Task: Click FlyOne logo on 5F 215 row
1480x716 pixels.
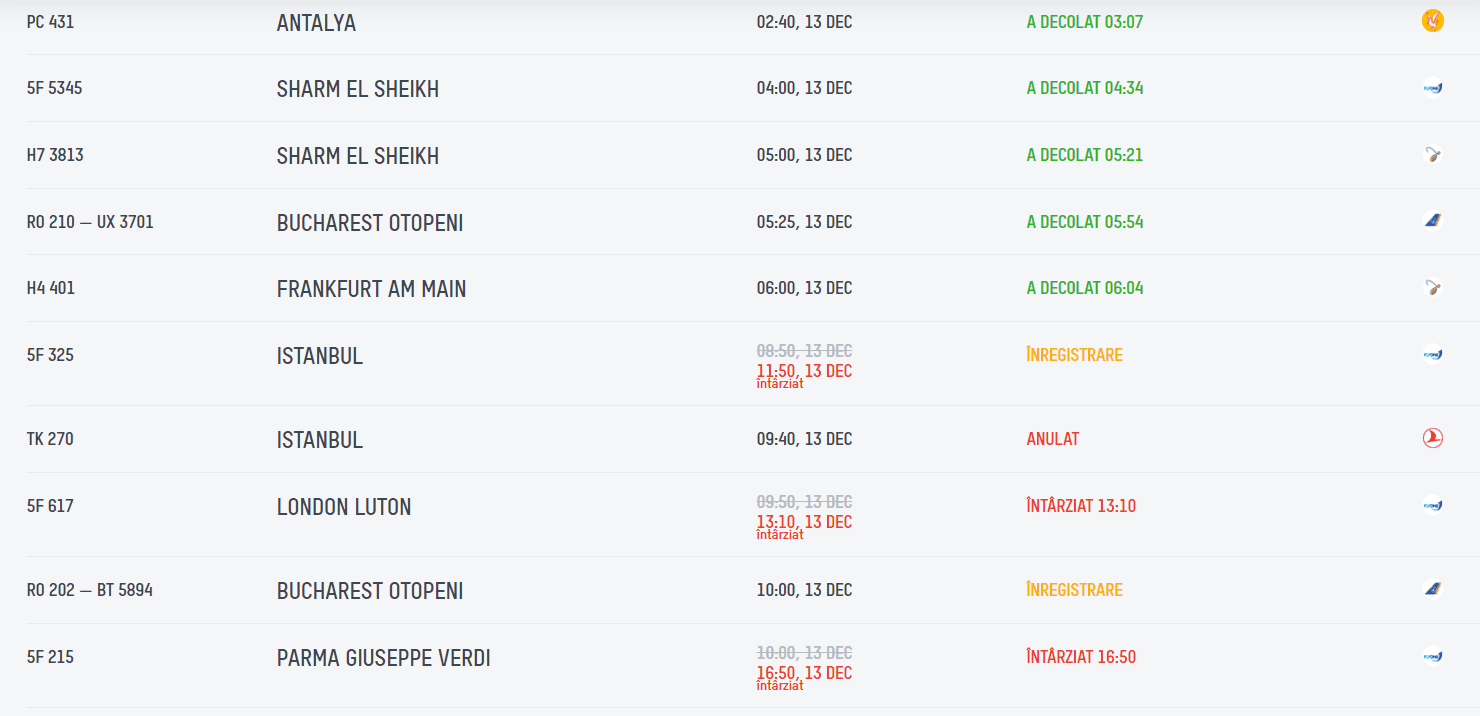Action: (1432, 657)
